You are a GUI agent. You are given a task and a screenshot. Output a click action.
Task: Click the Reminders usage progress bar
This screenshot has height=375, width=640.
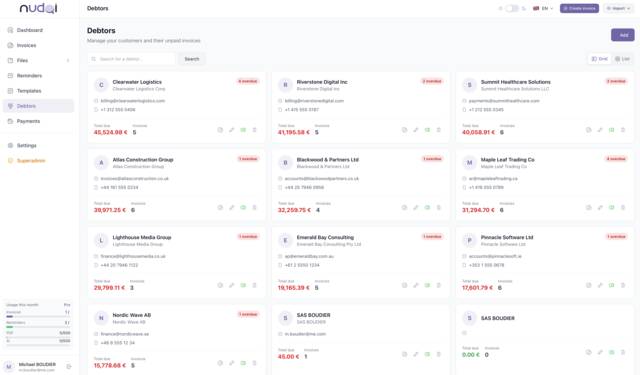(x=38, y=327)
